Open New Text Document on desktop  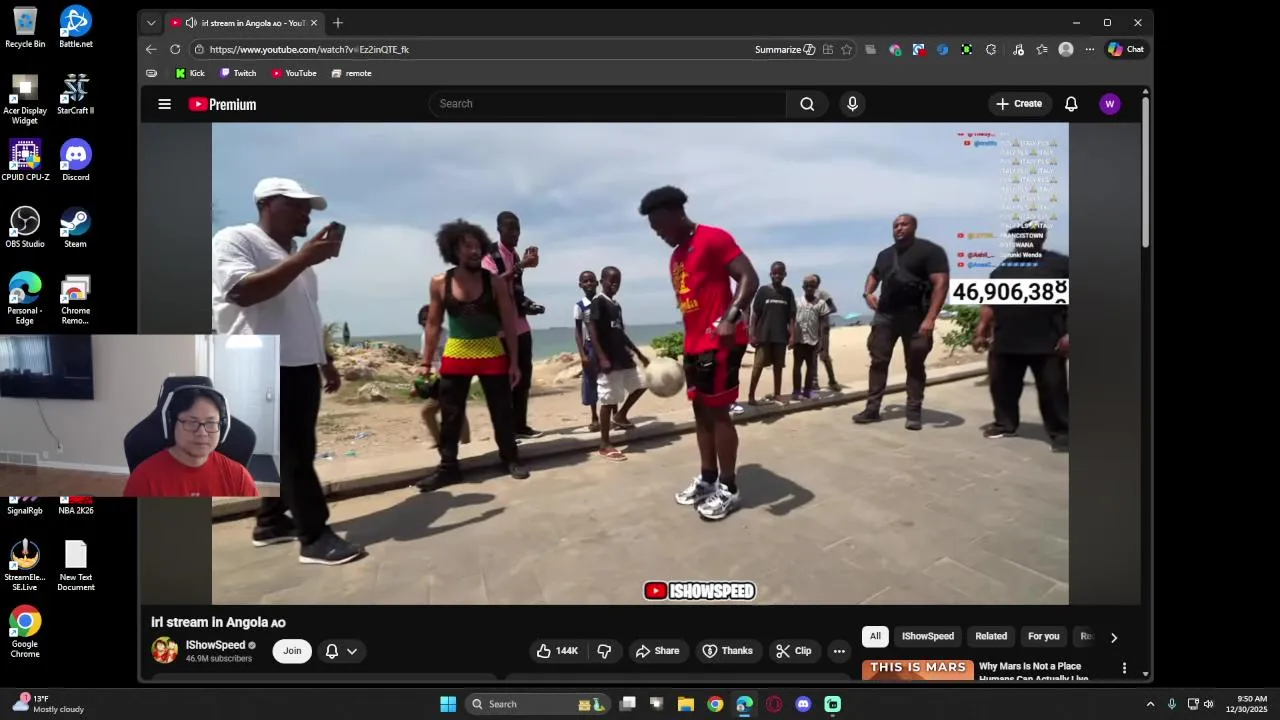[76, 566]
